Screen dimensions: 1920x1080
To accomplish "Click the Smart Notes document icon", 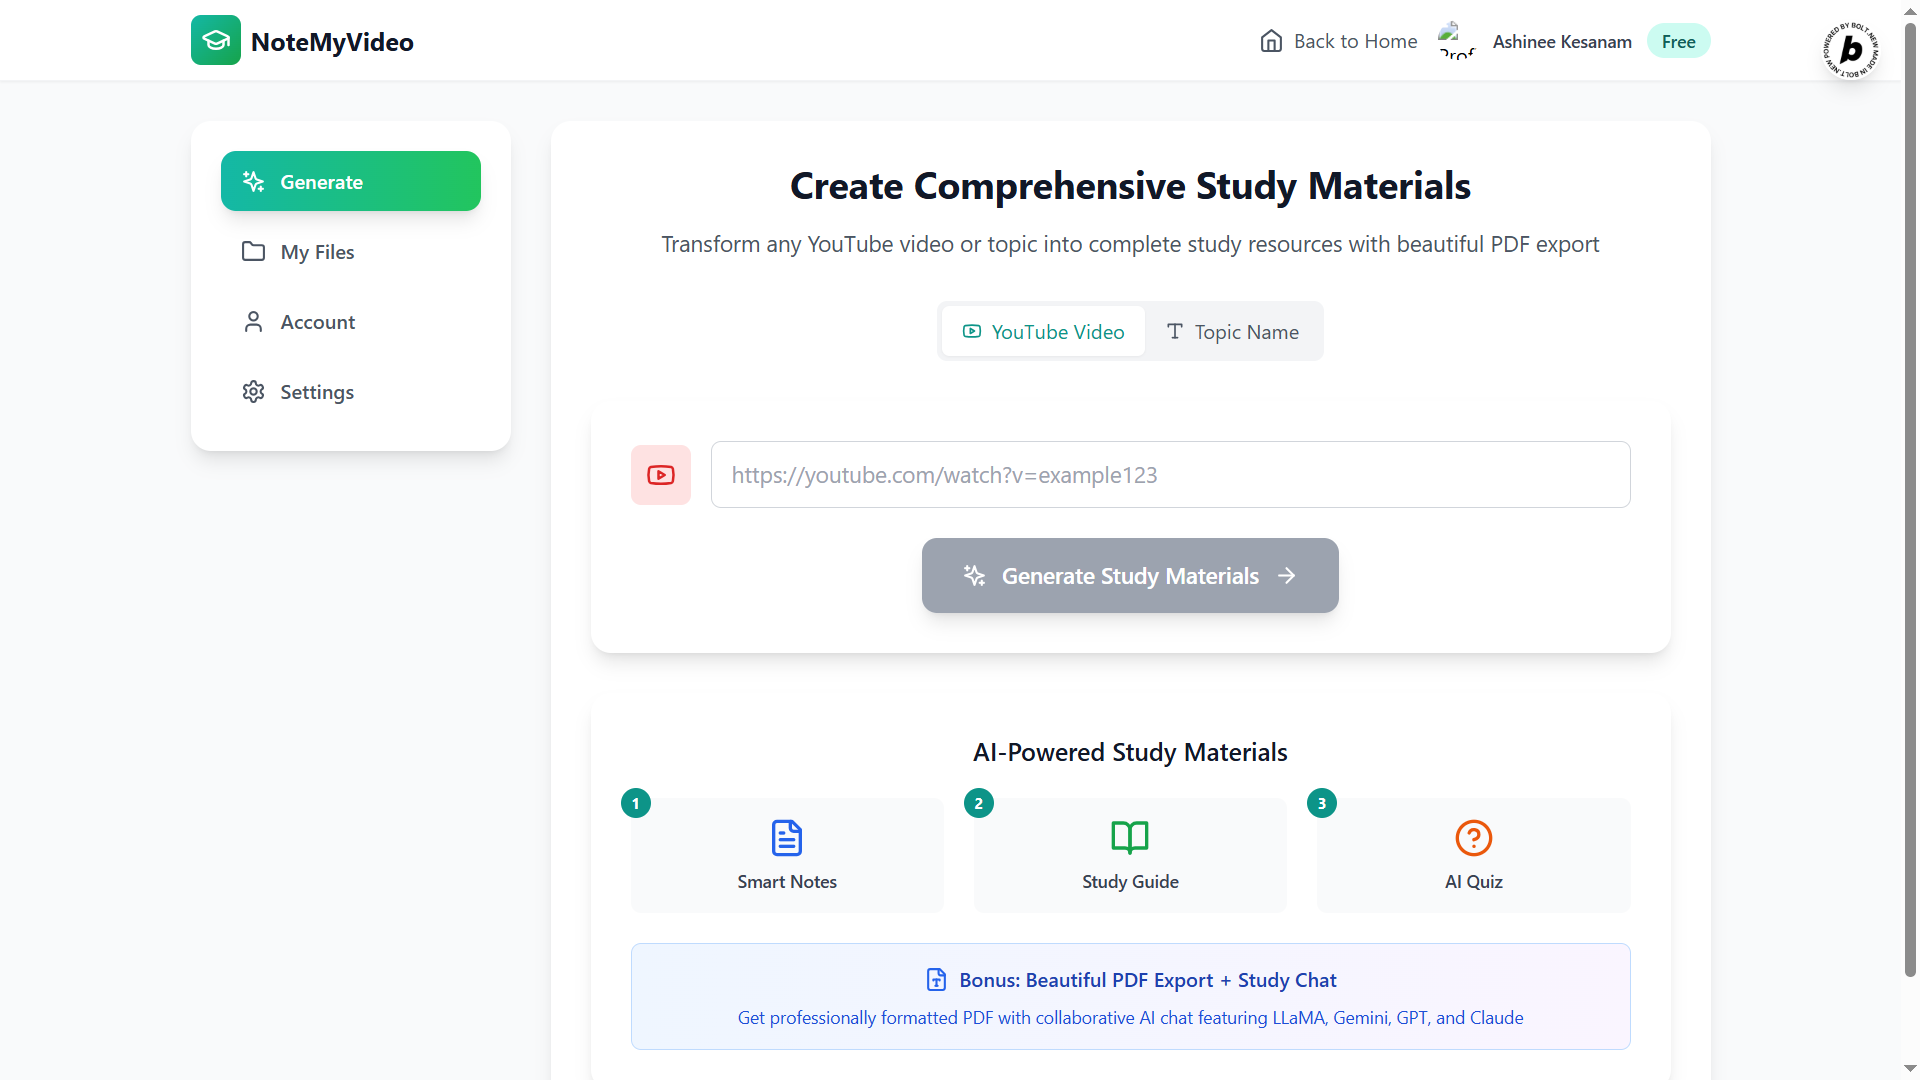I will (787, 838).
